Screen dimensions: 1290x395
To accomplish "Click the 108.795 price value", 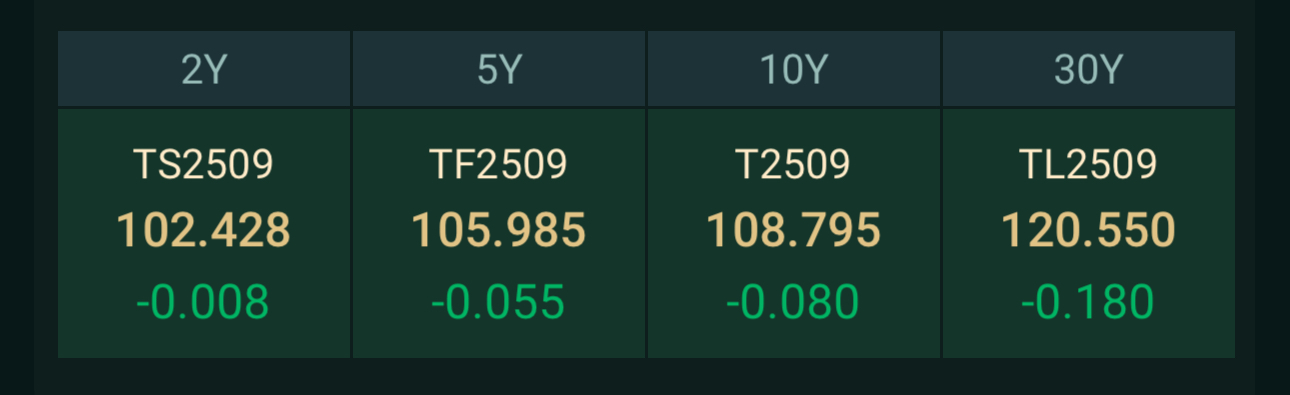I will (x=793, y=231).
